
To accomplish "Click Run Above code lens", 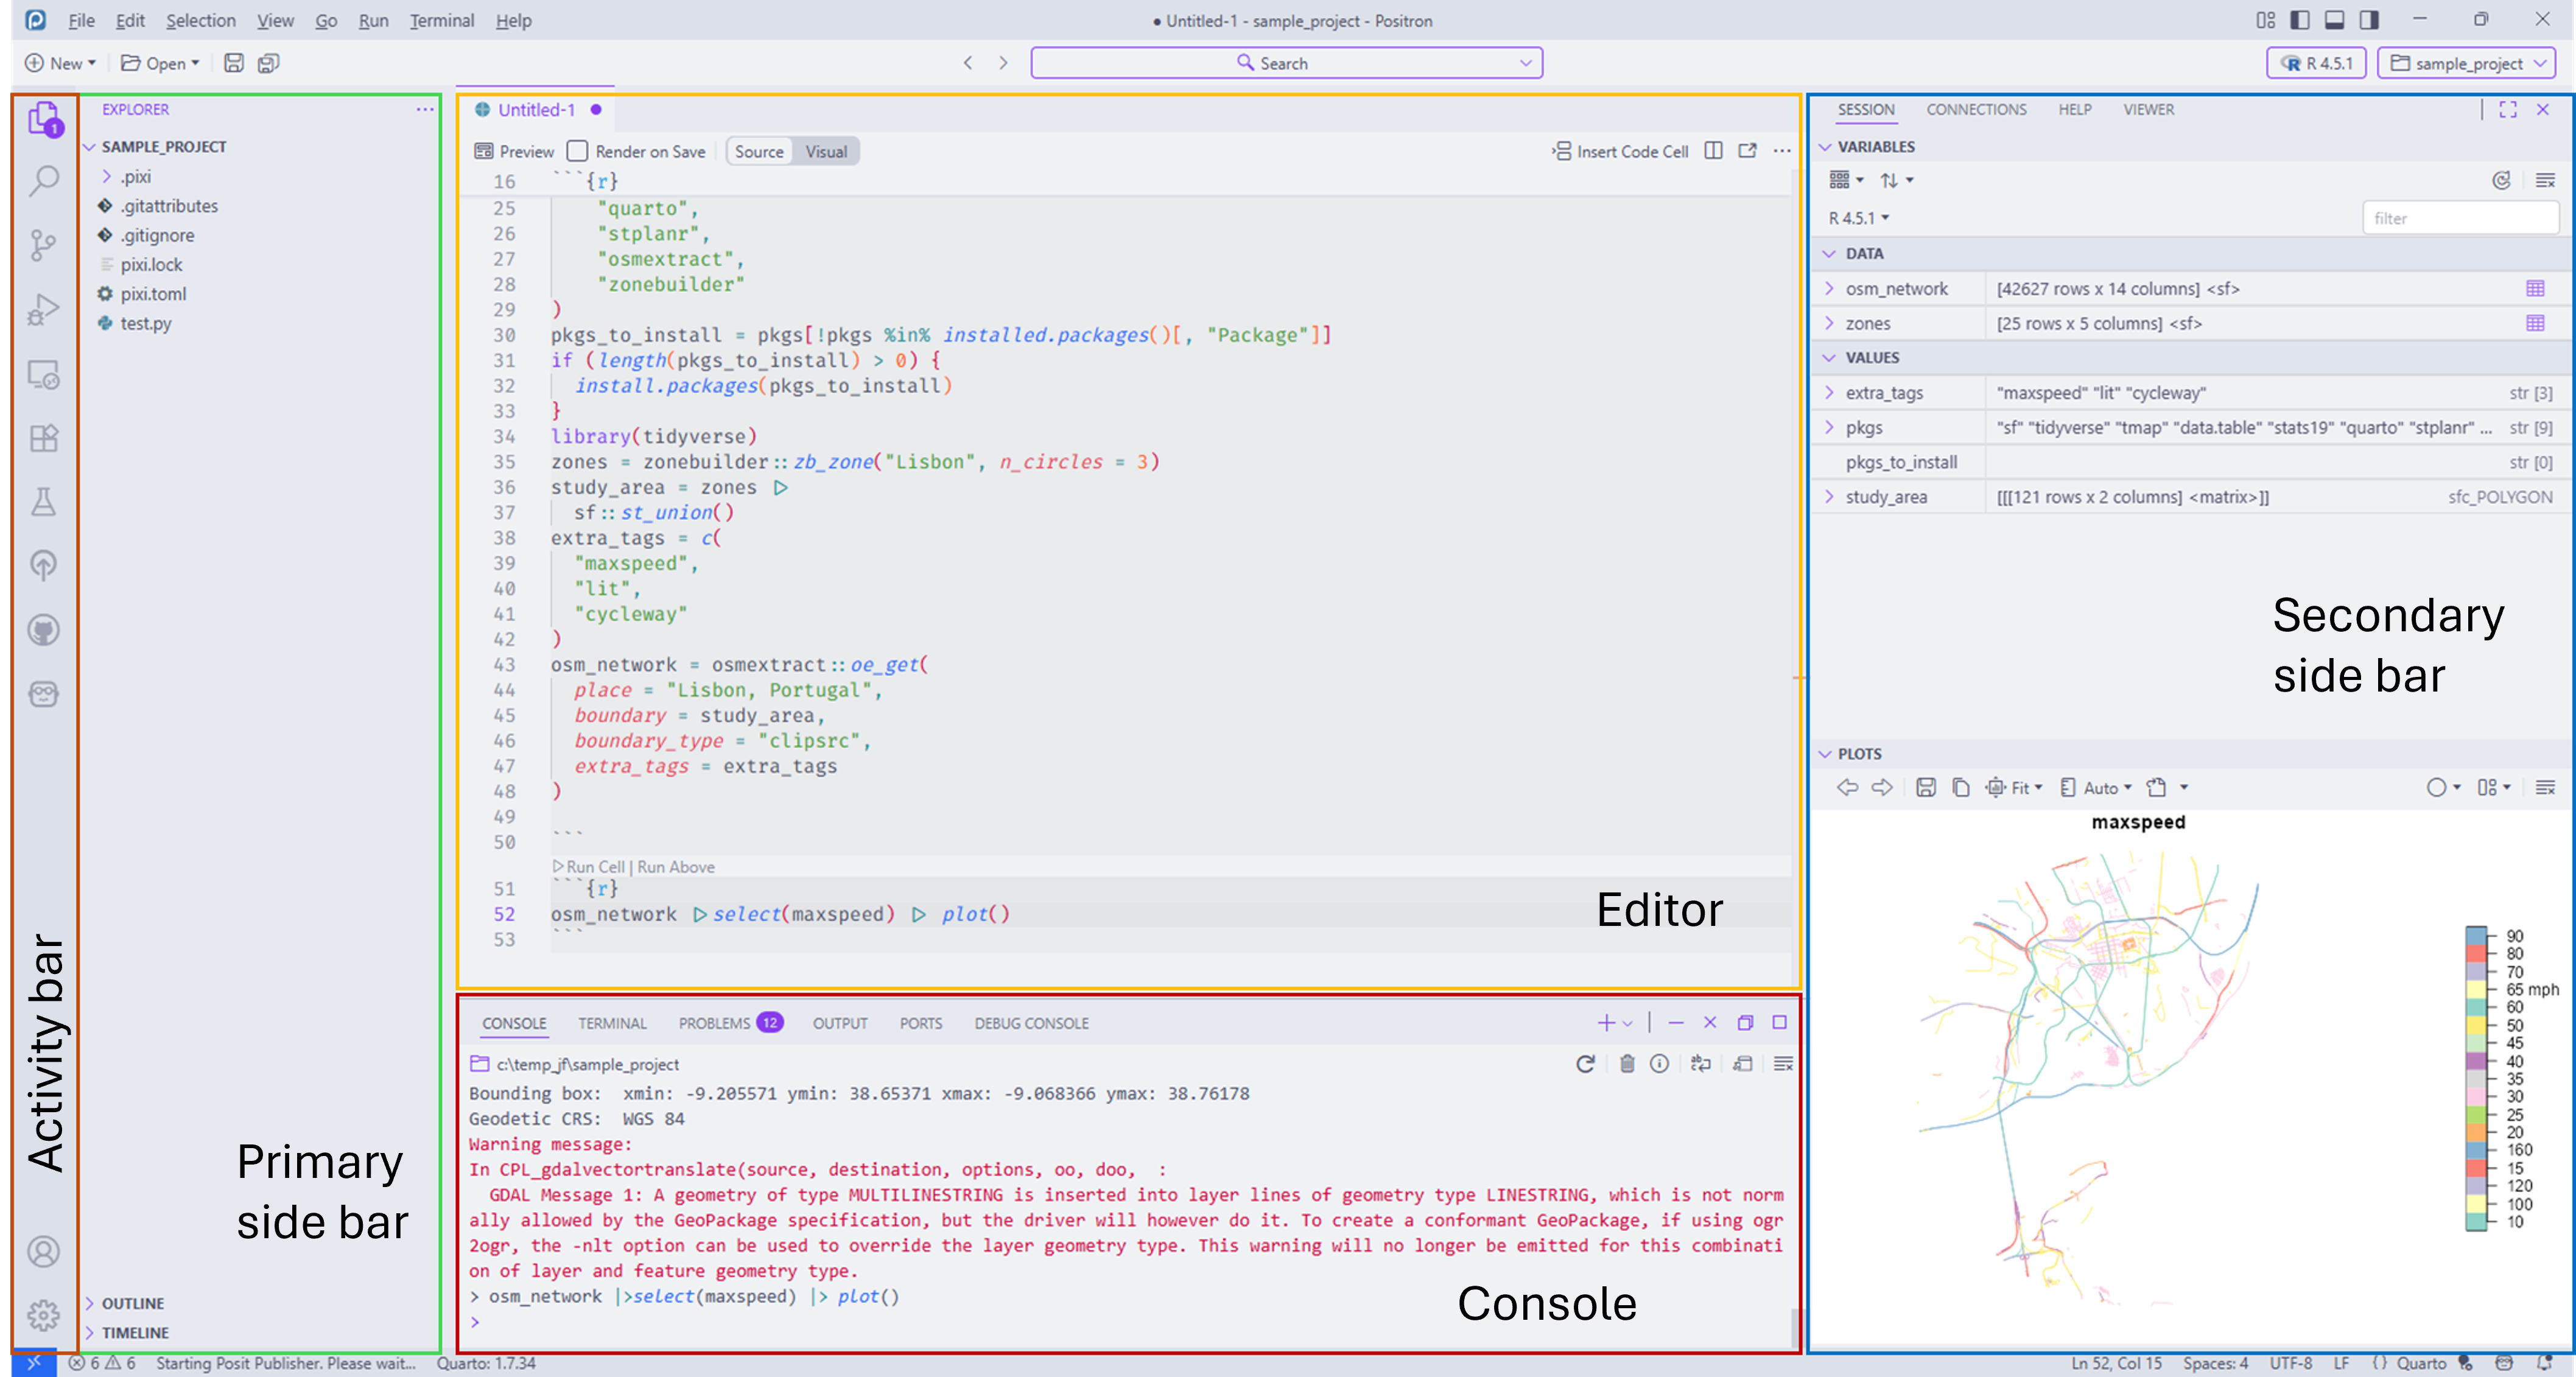I will pos(676,867).
